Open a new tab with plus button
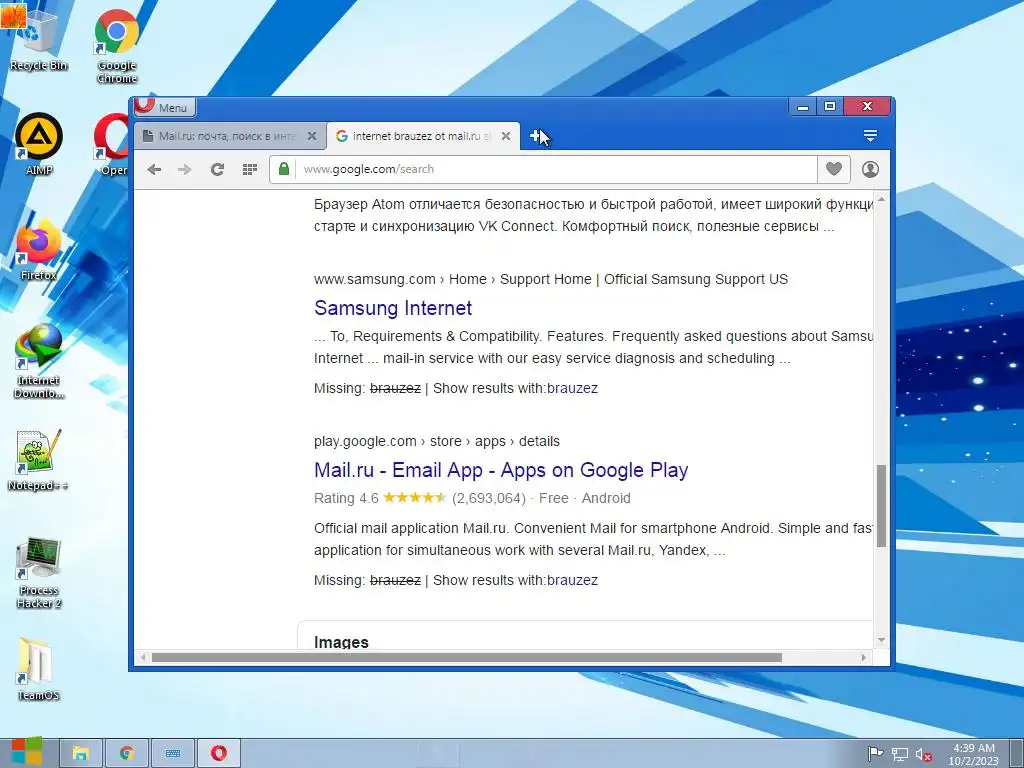1024x768 pixels. 536,136
